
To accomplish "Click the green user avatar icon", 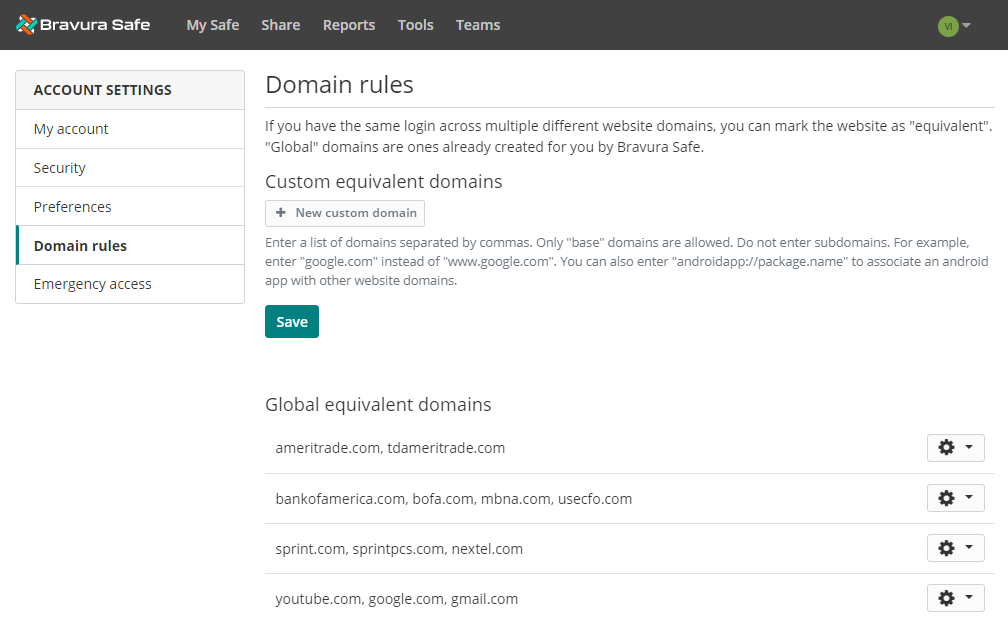I will coord(948,25).
